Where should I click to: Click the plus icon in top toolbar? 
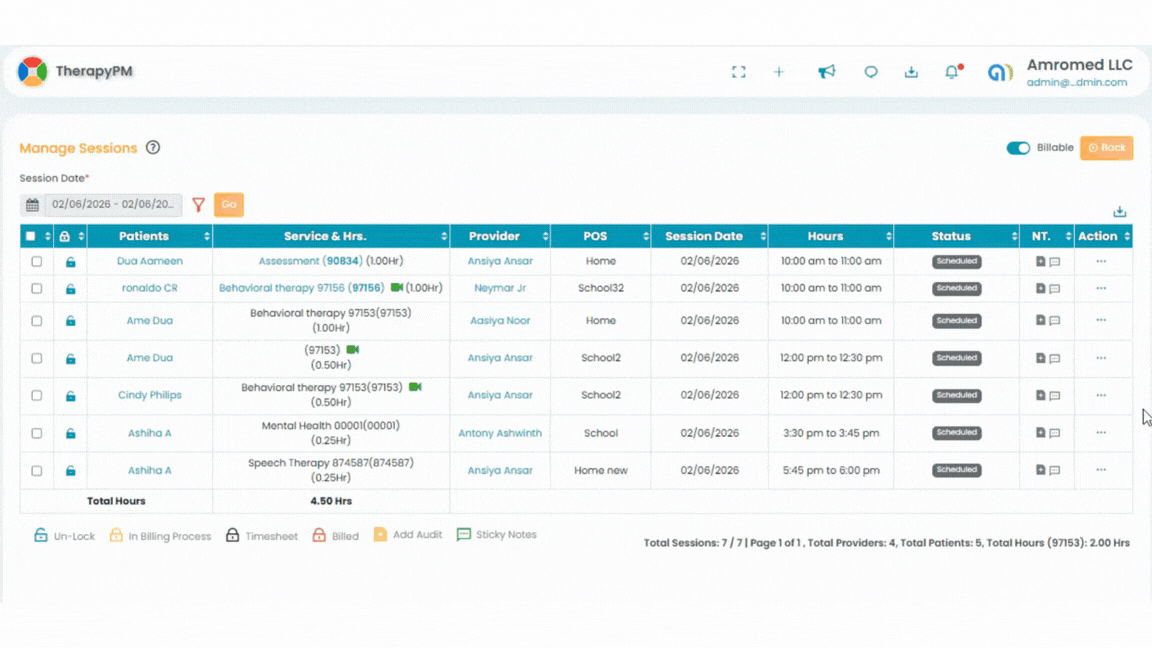(779, 72)
